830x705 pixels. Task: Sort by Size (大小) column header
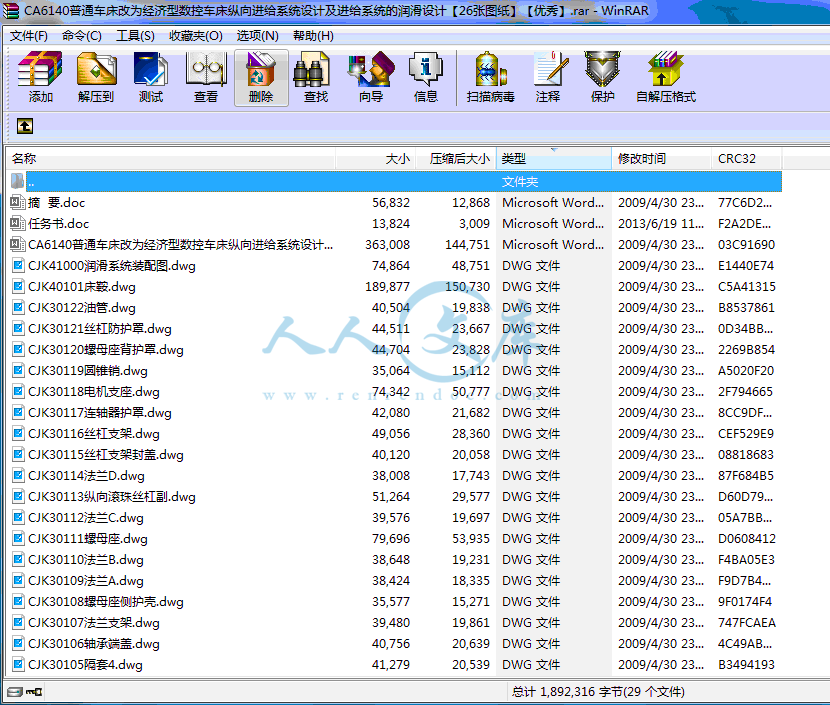[376, 158]
